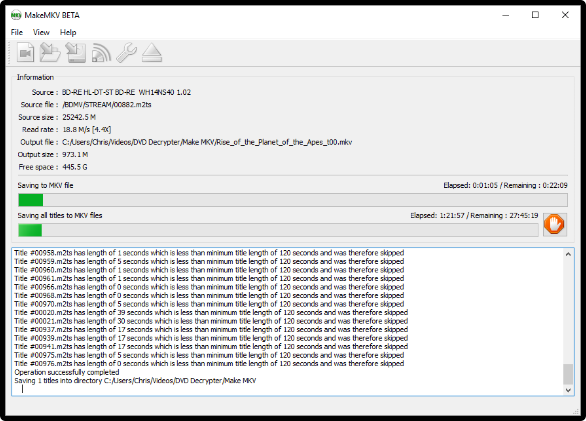Click the Operation successfully completed log line
This screenshot has width=586, height=421.
click(x=67, y=372)
